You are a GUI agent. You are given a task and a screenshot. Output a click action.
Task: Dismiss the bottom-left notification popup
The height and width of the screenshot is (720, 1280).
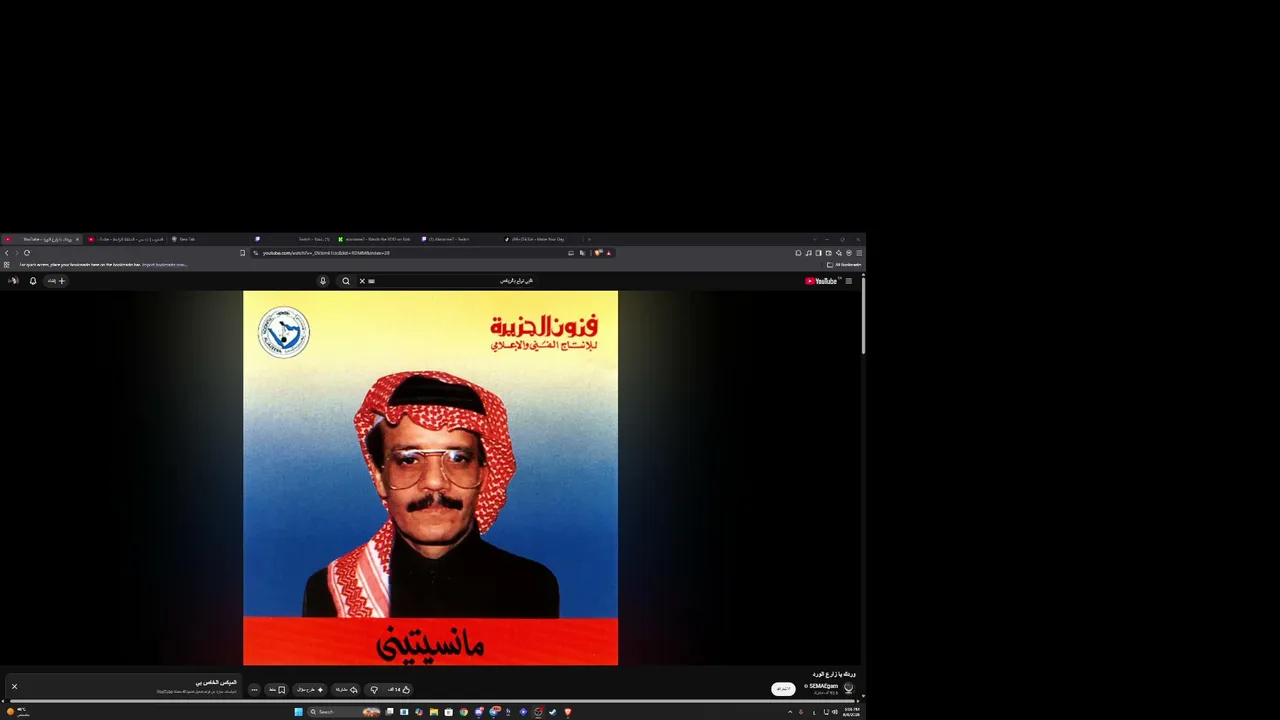[x=14, y=686]
